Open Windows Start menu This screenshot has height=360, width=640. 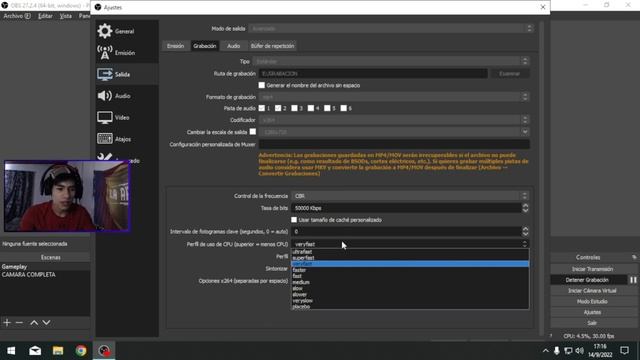coord(11,351)
